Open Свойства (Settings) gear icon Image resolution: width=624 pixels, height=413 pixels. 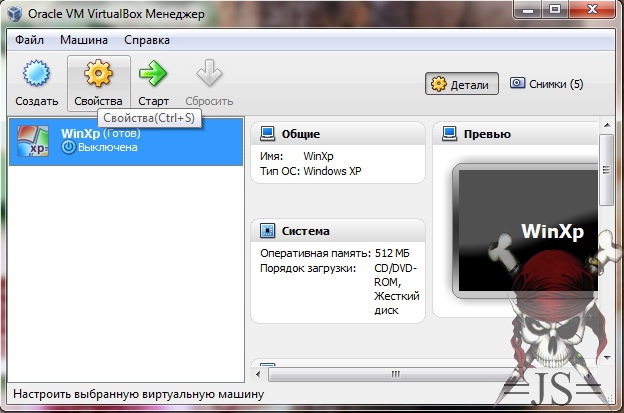98,73
